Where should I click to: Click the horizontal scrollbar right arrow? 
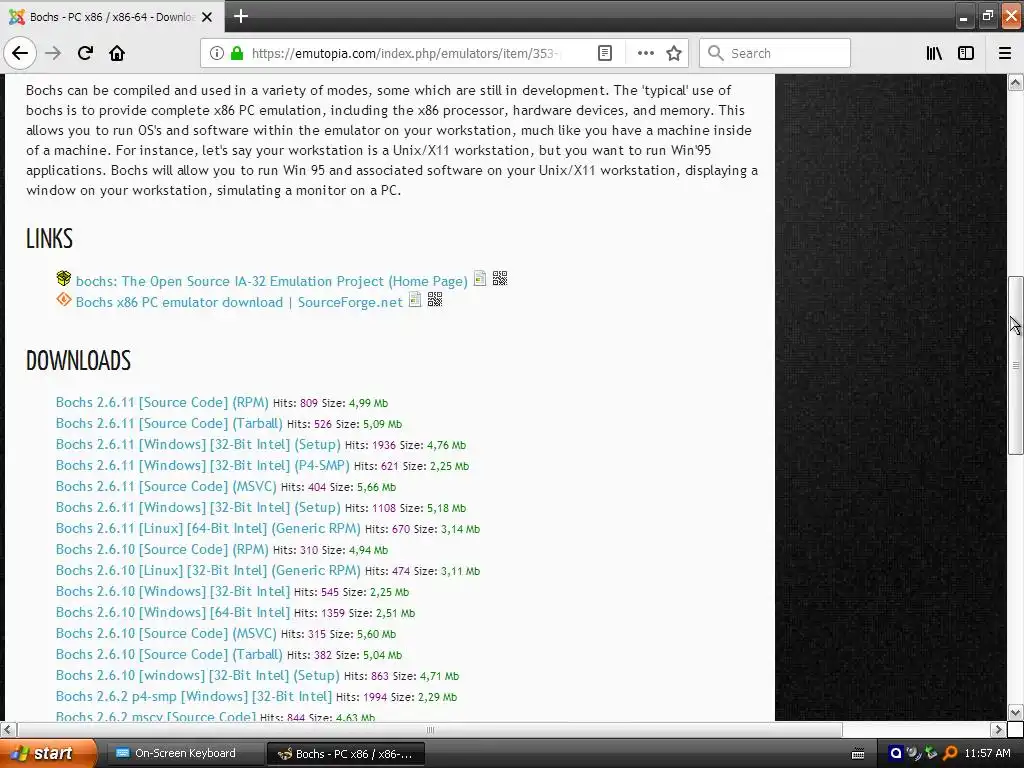click(998, 729)
